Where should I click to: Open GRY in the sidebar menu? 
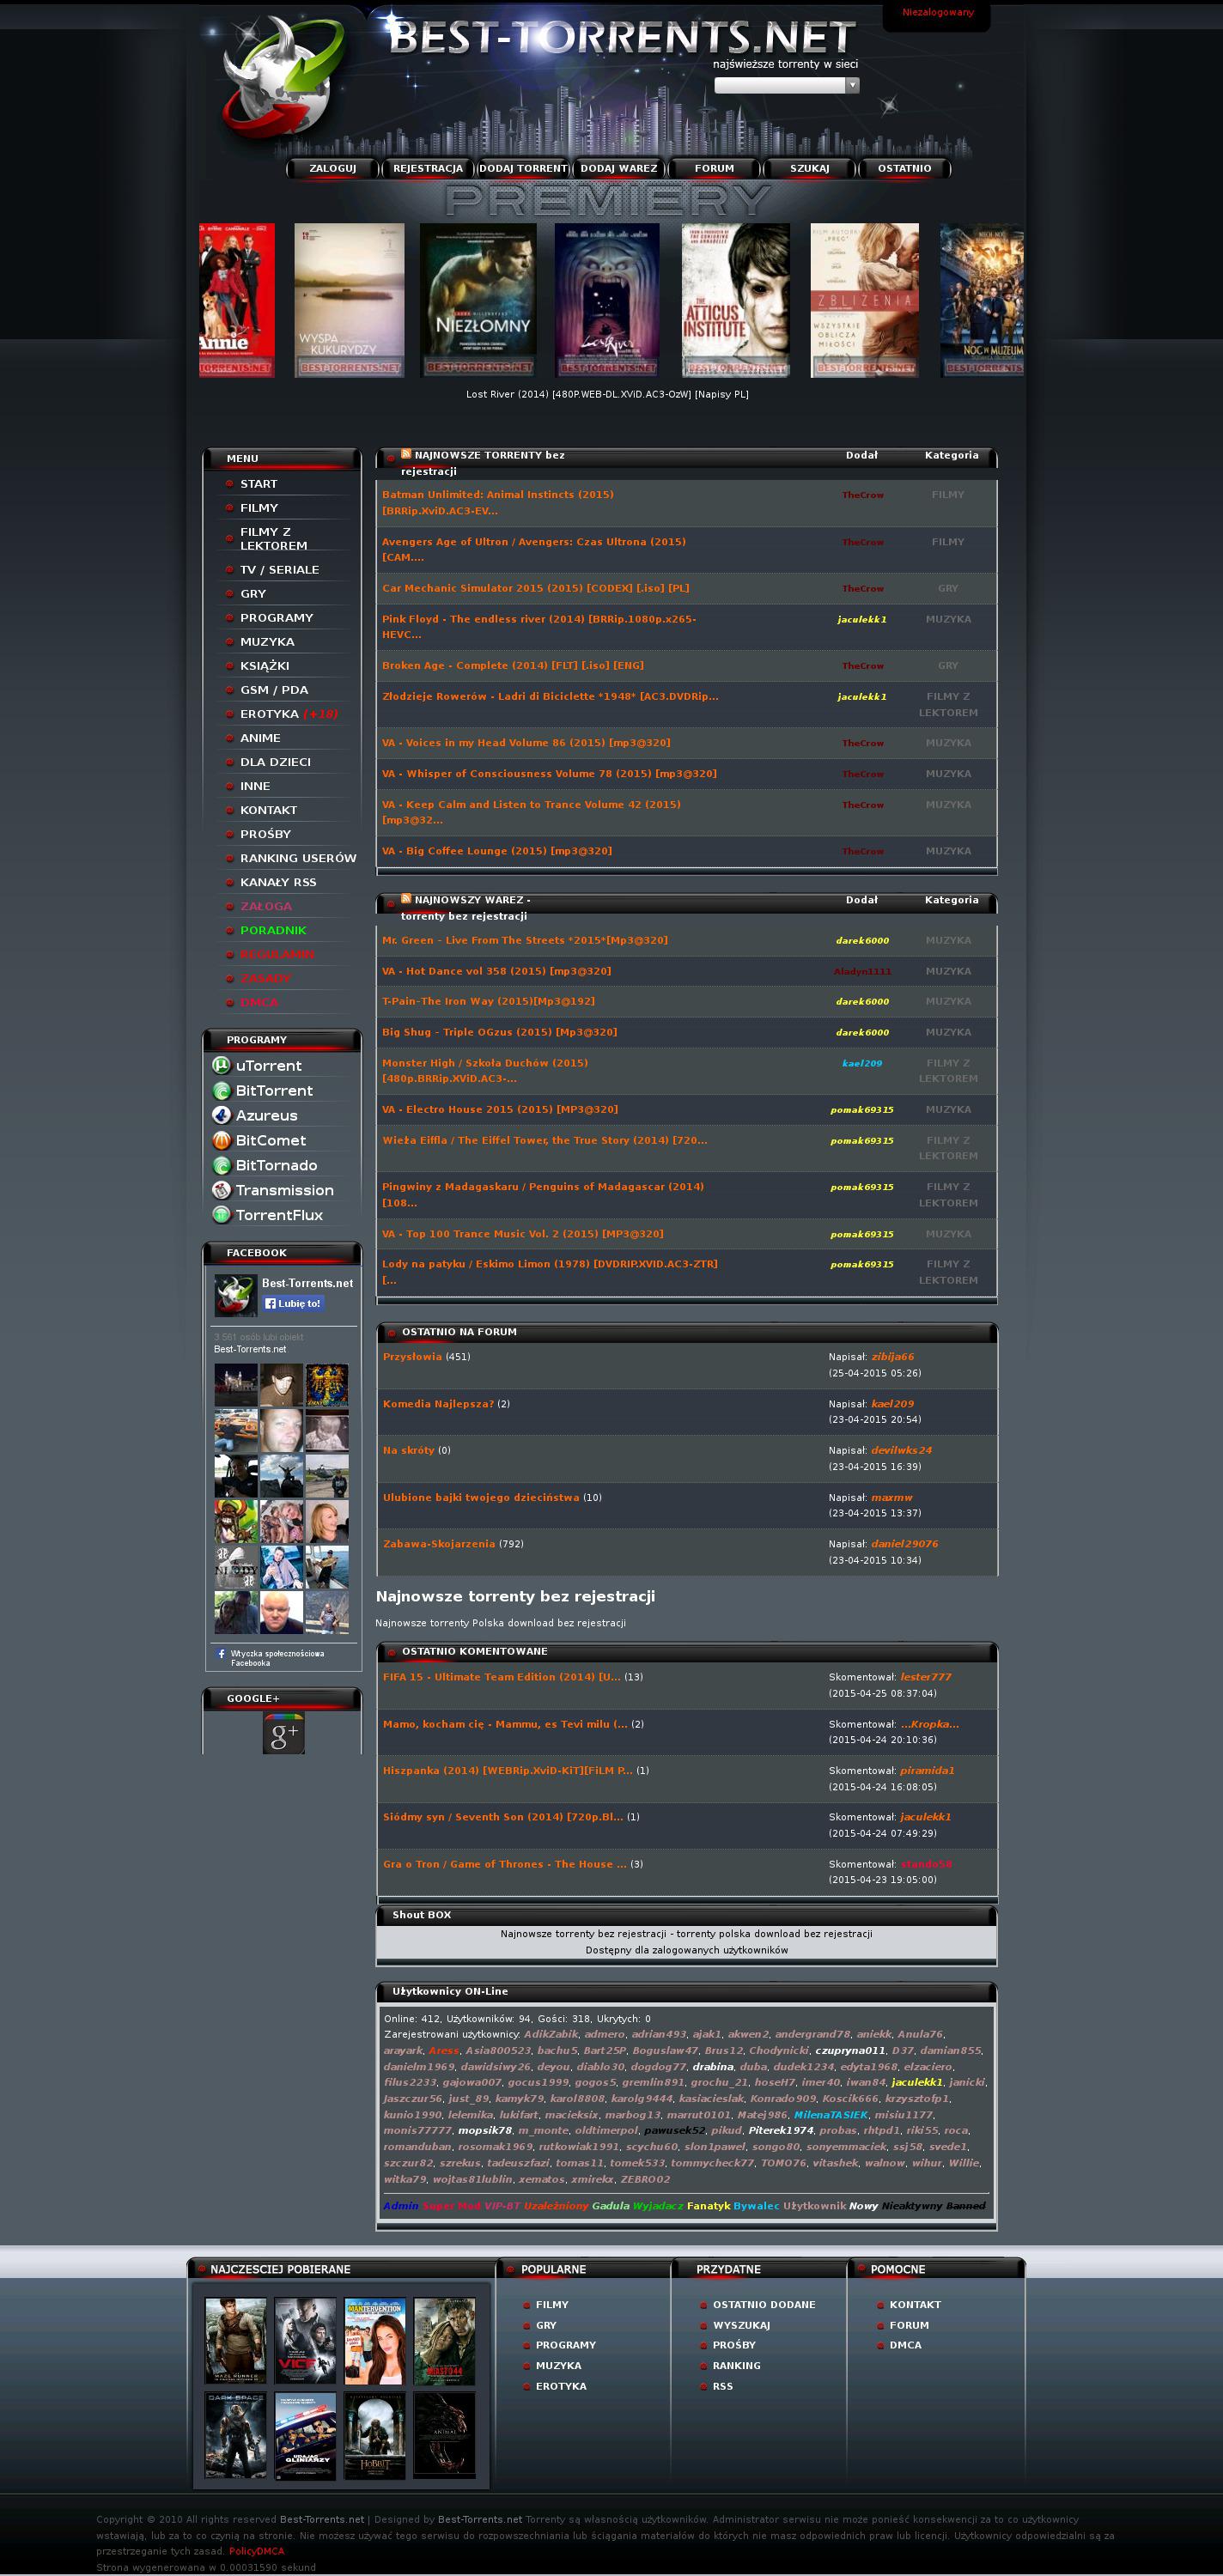pyautogui.click(x=253, y=594)
